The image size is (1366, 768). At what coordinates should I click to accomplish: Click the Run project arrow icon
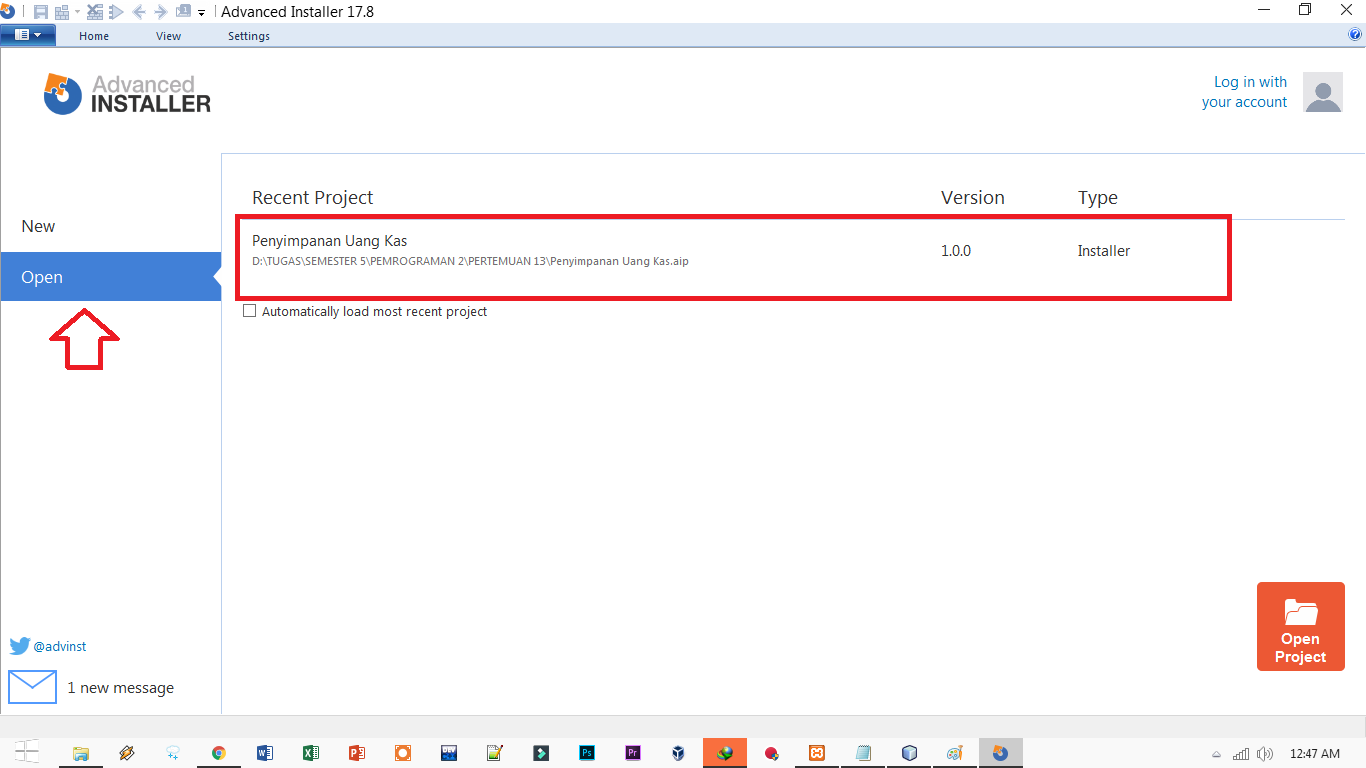pyautogui.click(x=116, y=12)
